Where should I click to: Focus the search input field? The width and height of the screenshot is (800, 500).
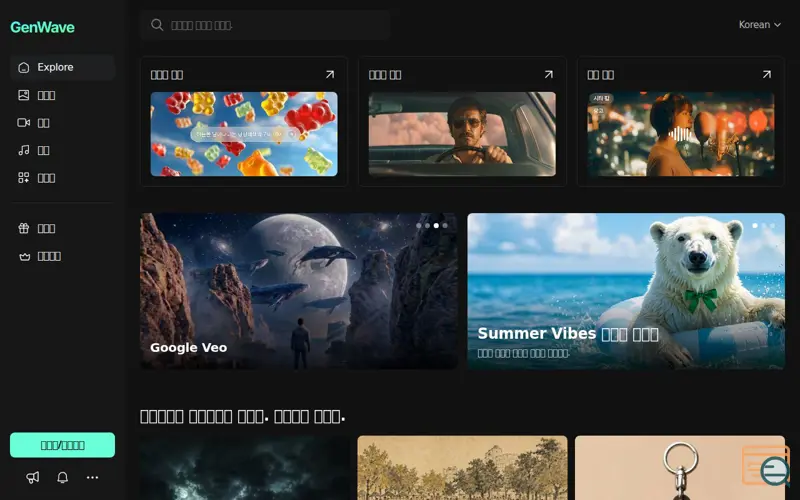(265, 25)
